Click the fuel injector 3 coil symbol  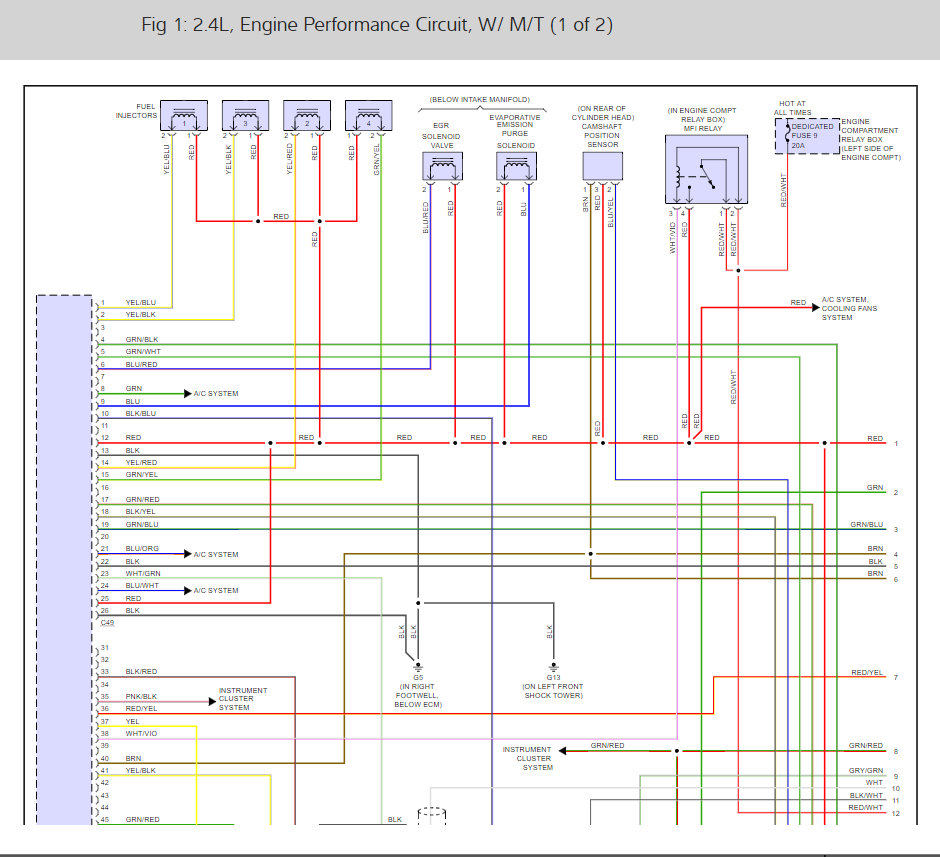click(245, 116)
